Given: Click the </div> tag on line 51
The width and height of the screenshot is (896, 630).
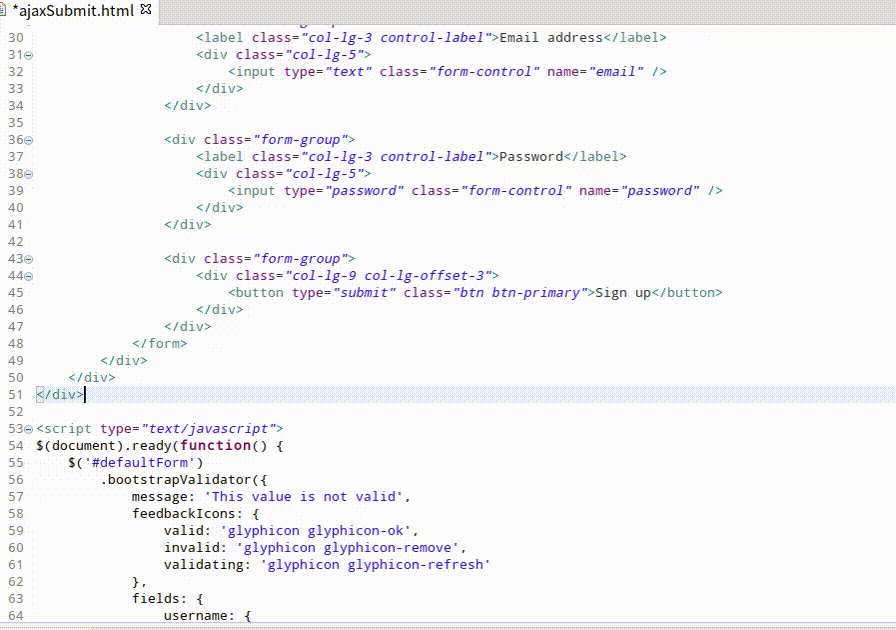Looking at the screenshot, I should click(x=60, y=394).
